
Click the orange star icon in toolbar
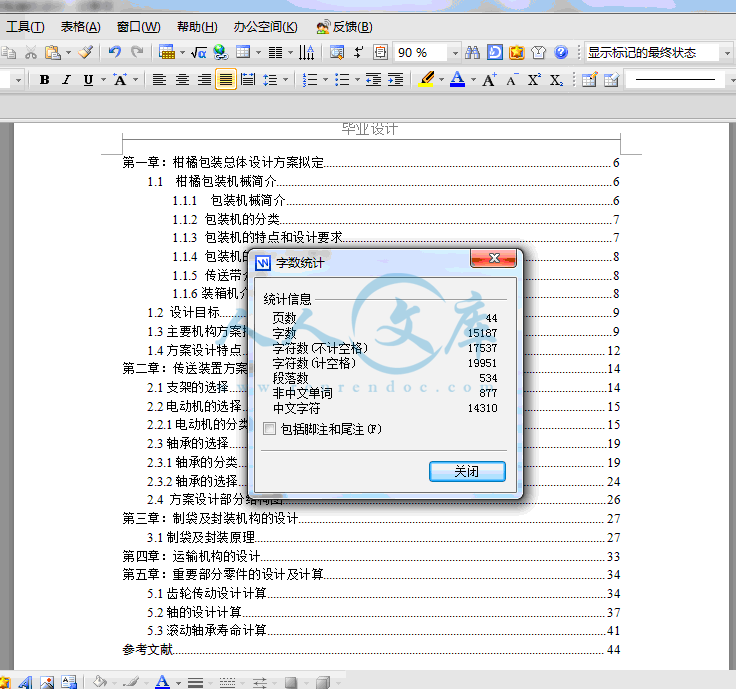(x=516, y=52)
